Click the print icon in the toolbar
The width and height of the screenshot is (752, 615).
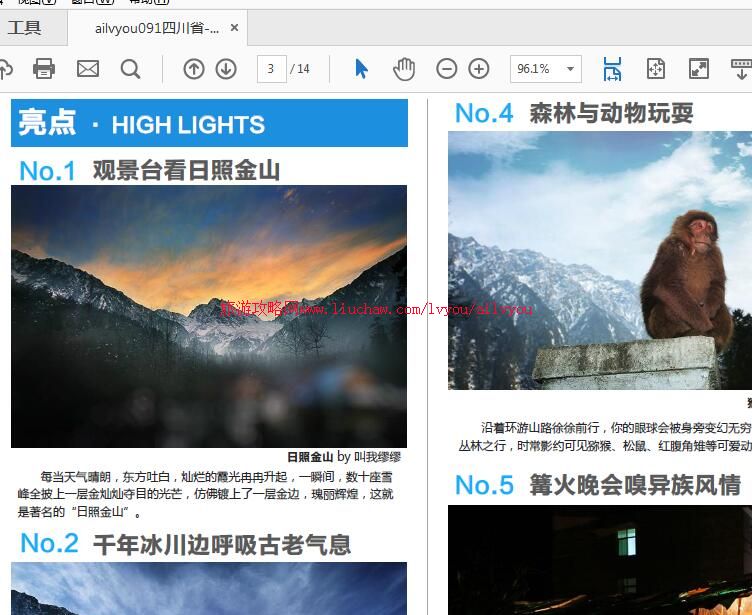point(44,68)
